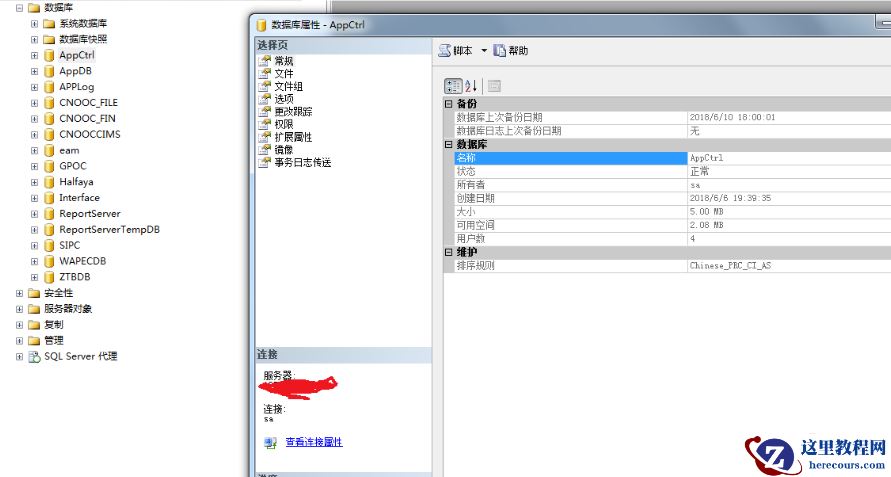Click the 数据库上次备份日期 row
The width and height of the screenshot is (891, 477).
[673, 117]
